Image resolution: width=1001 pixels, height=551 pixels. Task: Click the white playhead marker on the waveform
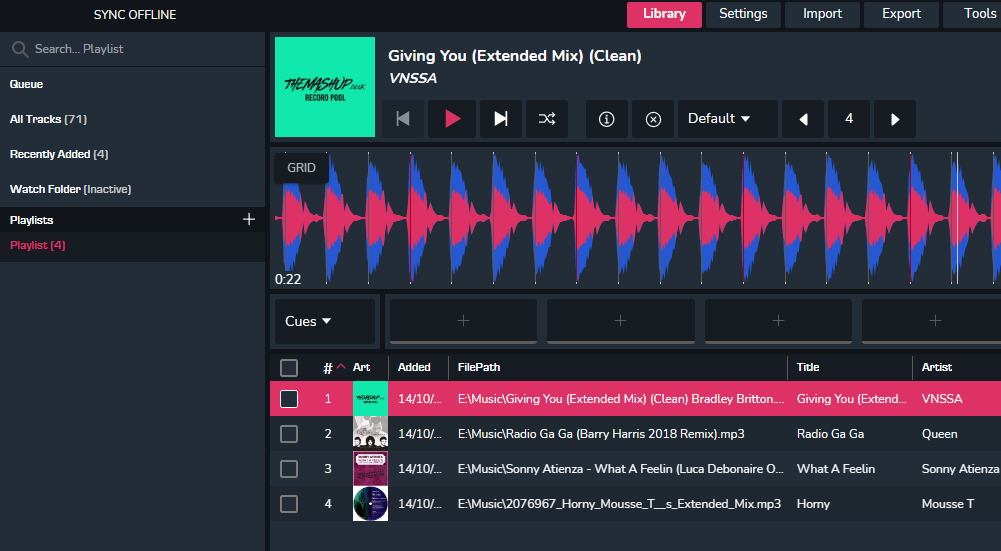[957, 218]
